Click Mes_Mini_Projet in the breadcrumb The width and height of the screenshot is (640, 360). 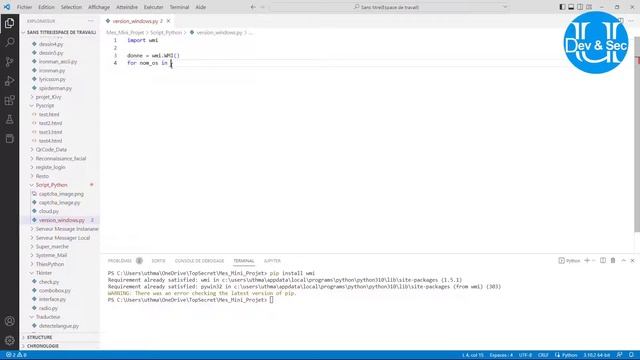(125, 33)
